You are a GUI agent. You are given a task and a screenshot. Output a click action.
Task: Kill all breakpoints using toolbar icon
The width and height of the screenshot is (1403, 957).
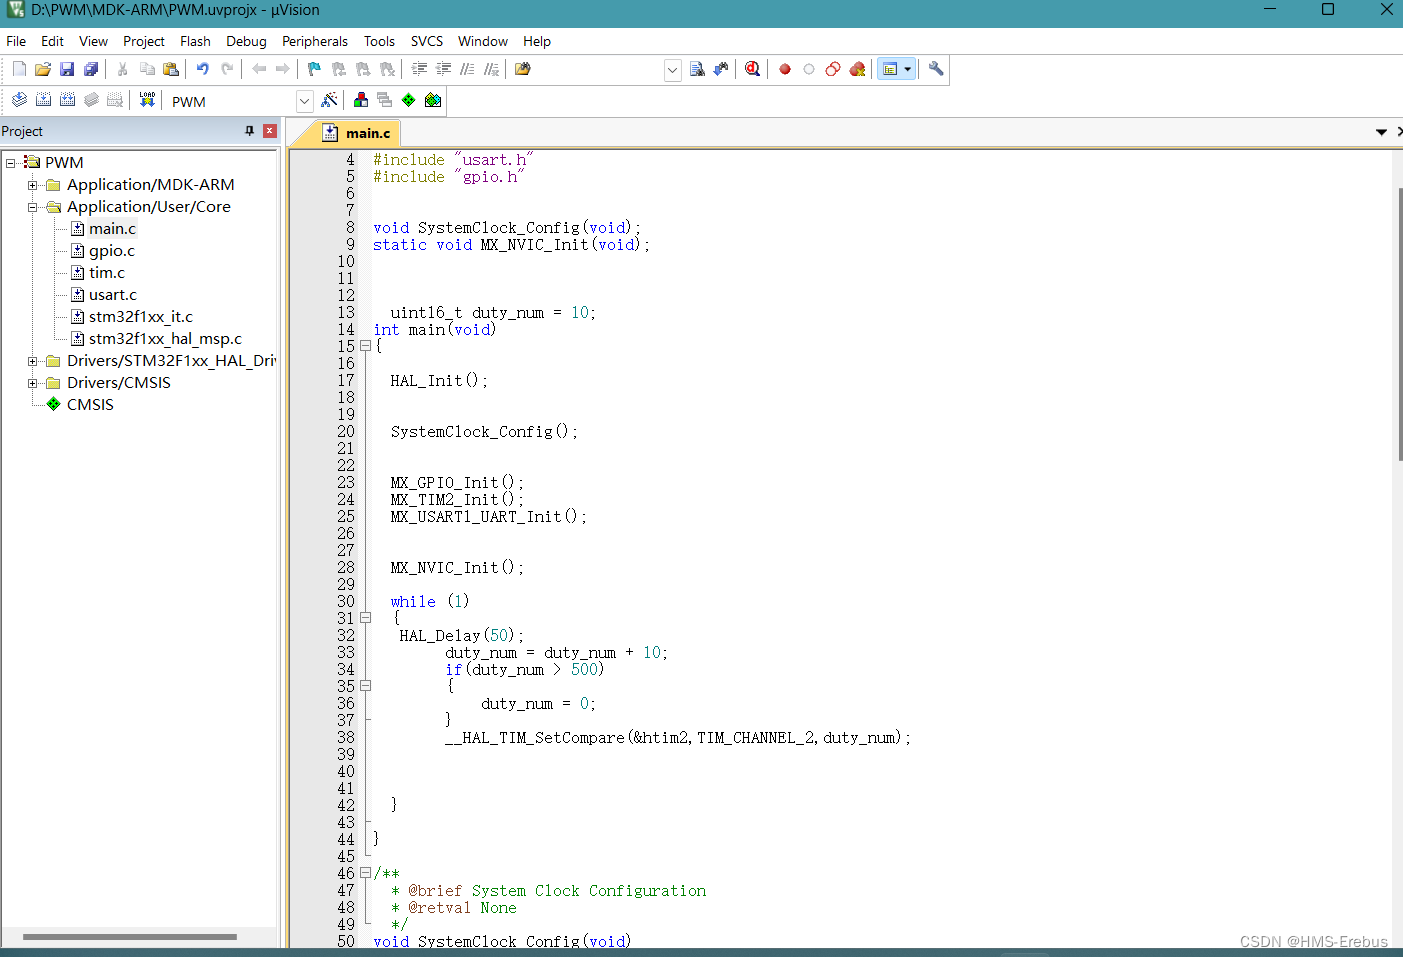(x=857, y=69)
